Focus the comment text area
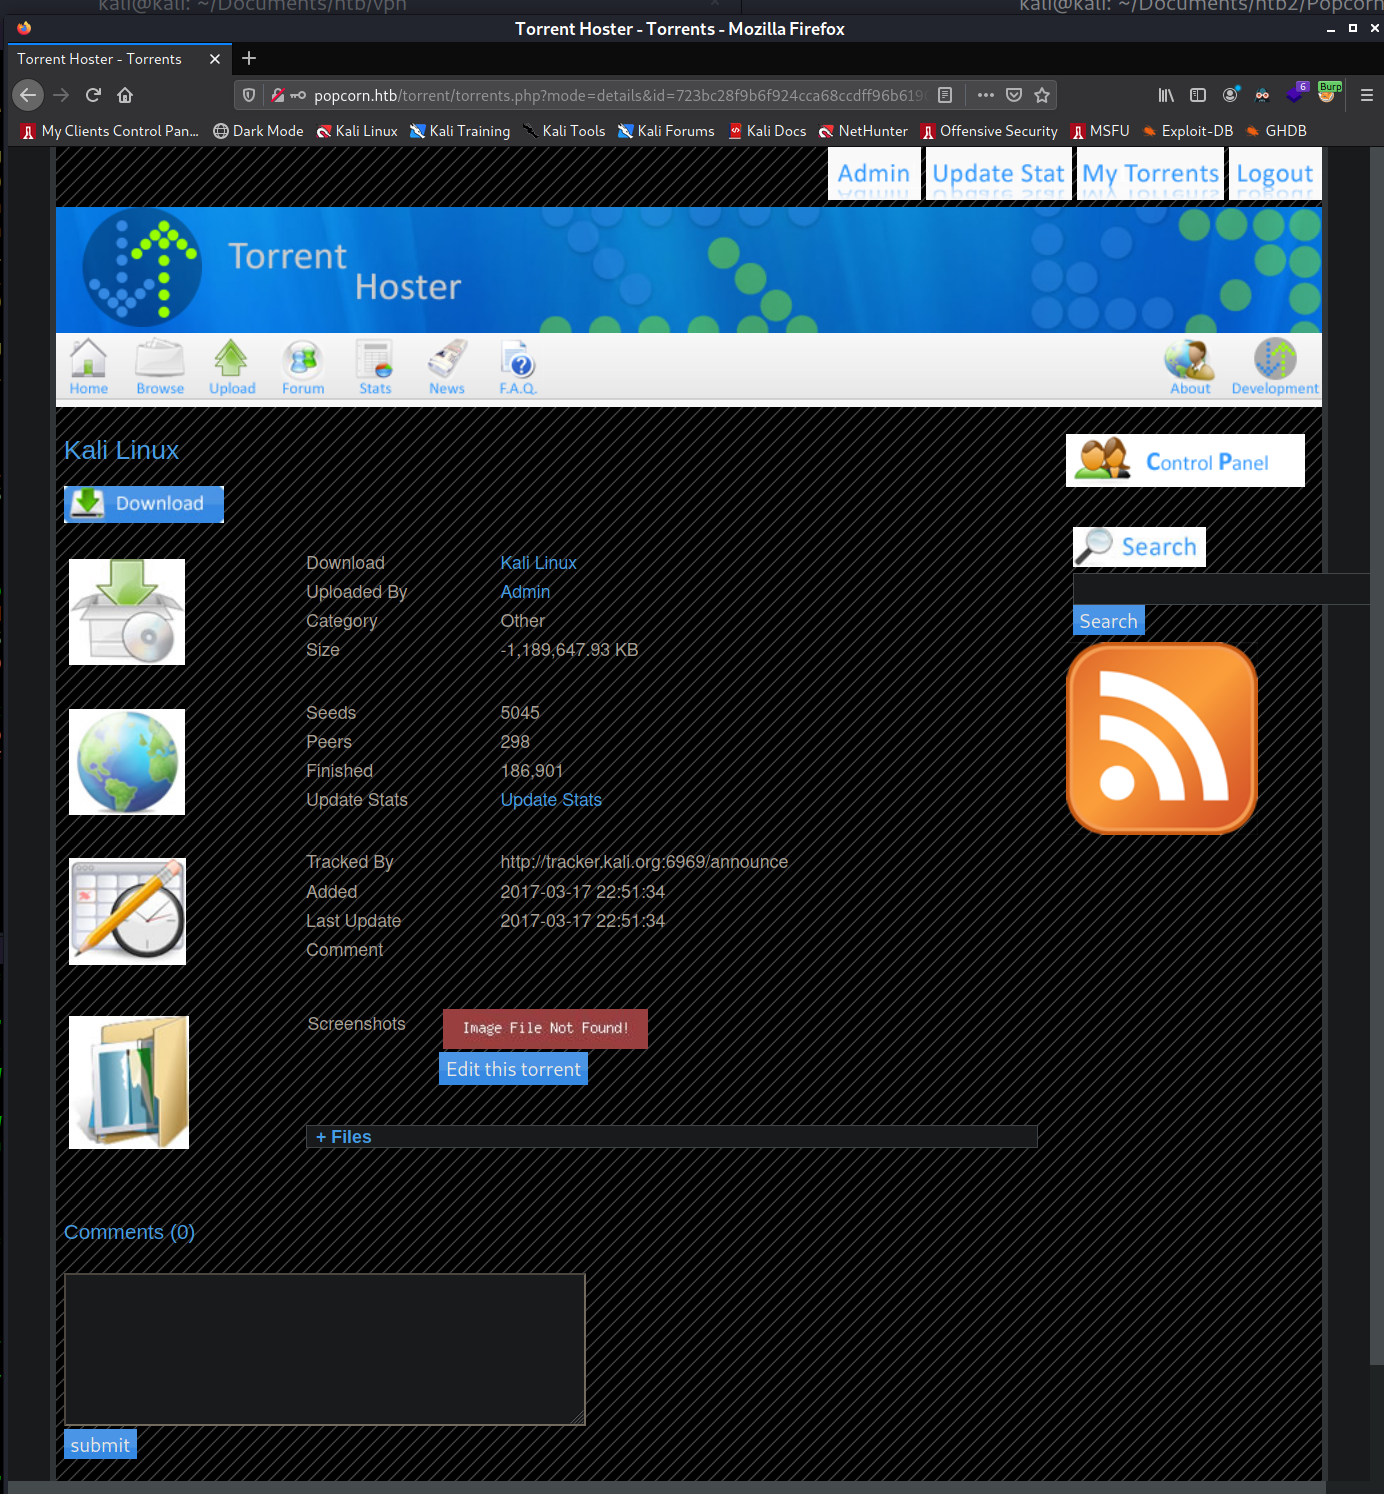This screenshot has width=1384, height=1494. [x=324, y=1349]
